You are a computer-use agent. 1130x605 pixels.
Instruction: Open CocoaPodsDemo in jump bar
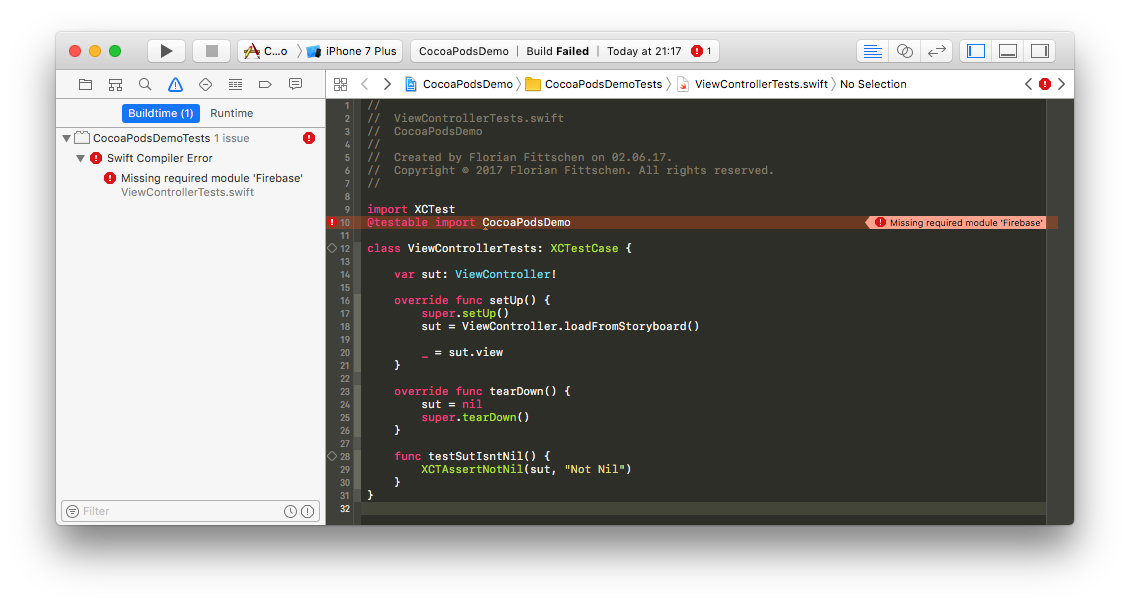pyautogui.click(x=459, y=84)
